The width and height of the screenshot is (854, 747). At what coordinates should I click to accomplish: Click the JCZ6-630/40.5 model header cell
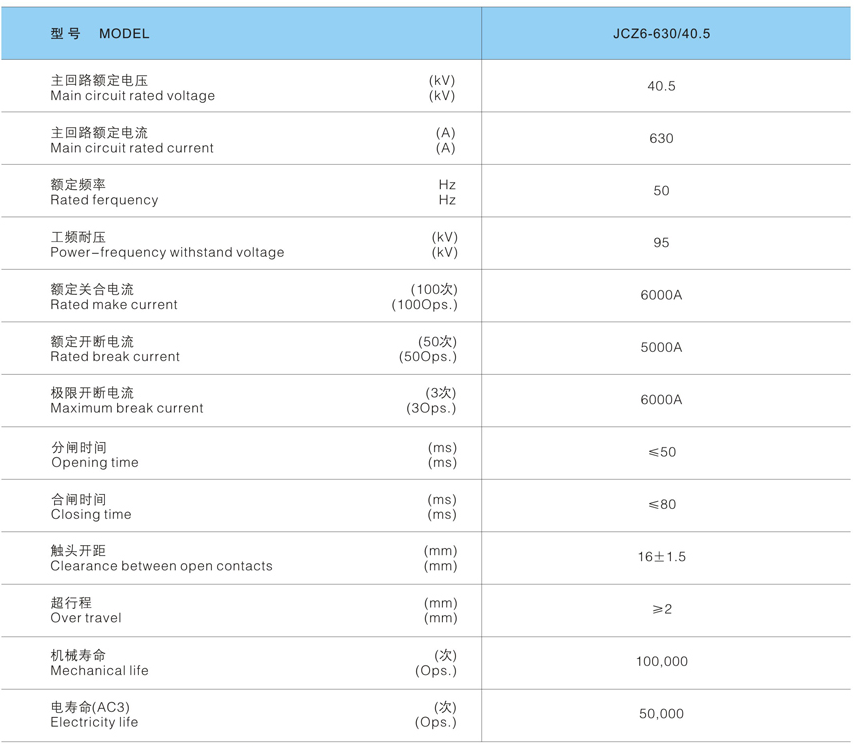tap(661, 34)
